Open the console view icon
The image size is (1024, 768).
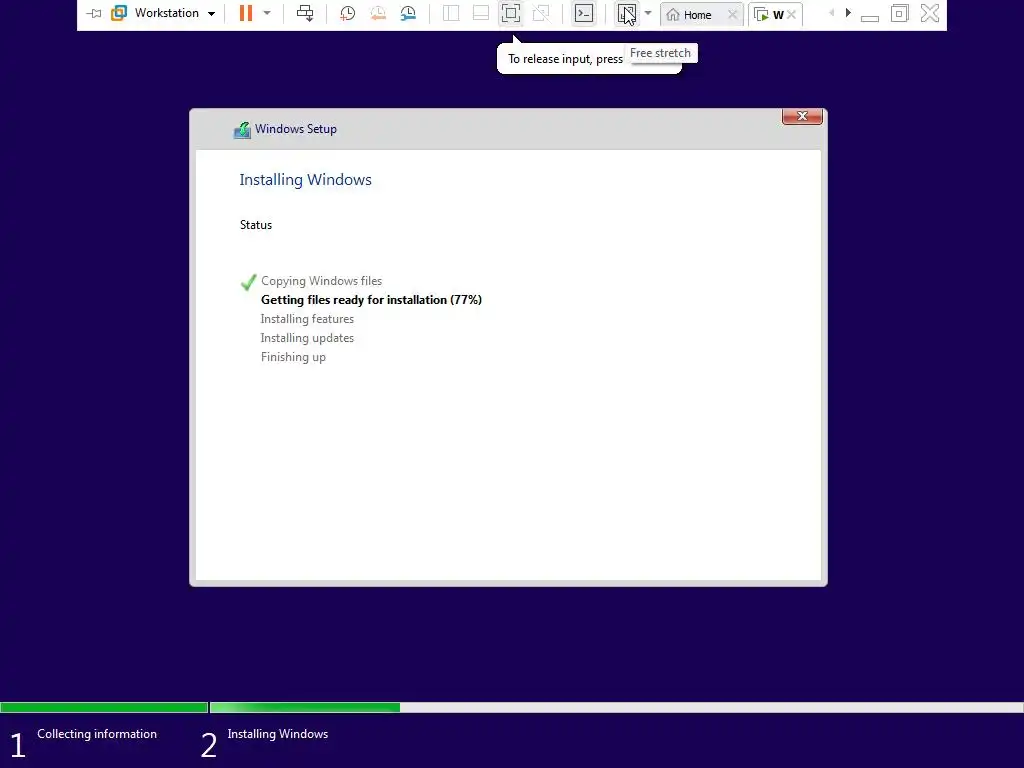click(x=584, y=13)
